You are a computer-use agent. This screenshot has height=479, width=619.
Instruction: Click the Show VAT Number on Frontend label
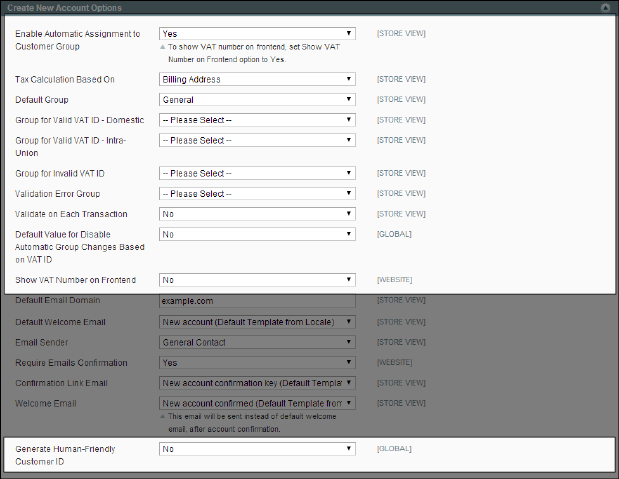(x=76, y=280)
